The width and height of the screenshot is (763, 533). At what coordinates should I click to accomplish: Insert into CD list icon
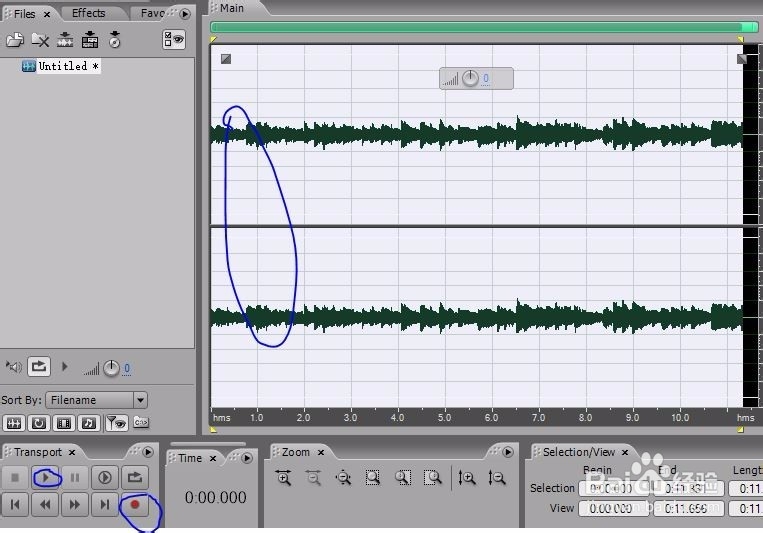(x=90, y=40)
